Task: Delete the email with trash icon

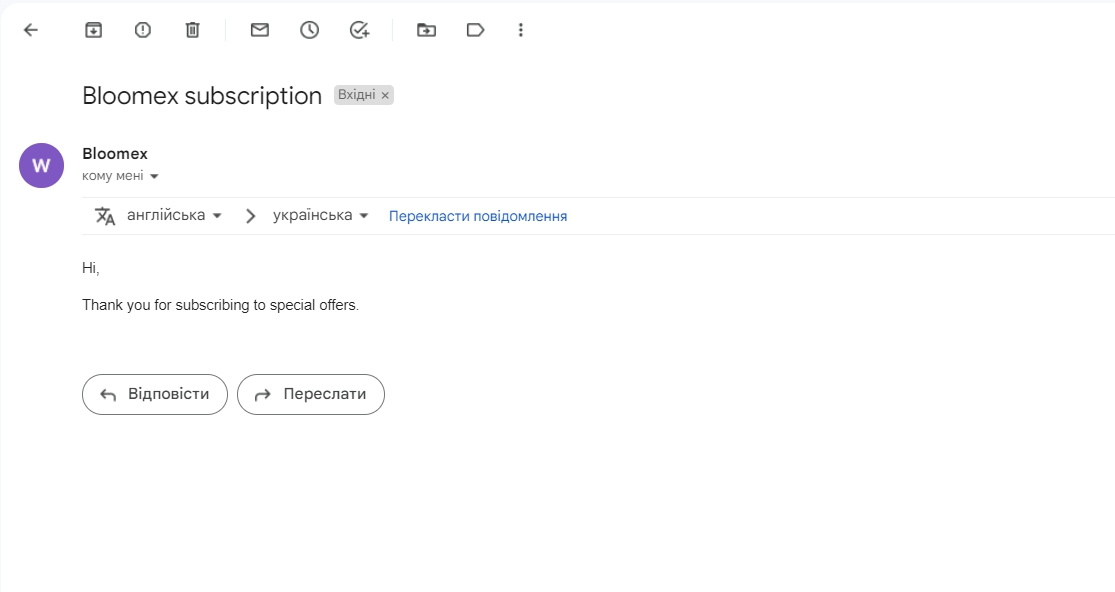Action: (x=193, y=30)
